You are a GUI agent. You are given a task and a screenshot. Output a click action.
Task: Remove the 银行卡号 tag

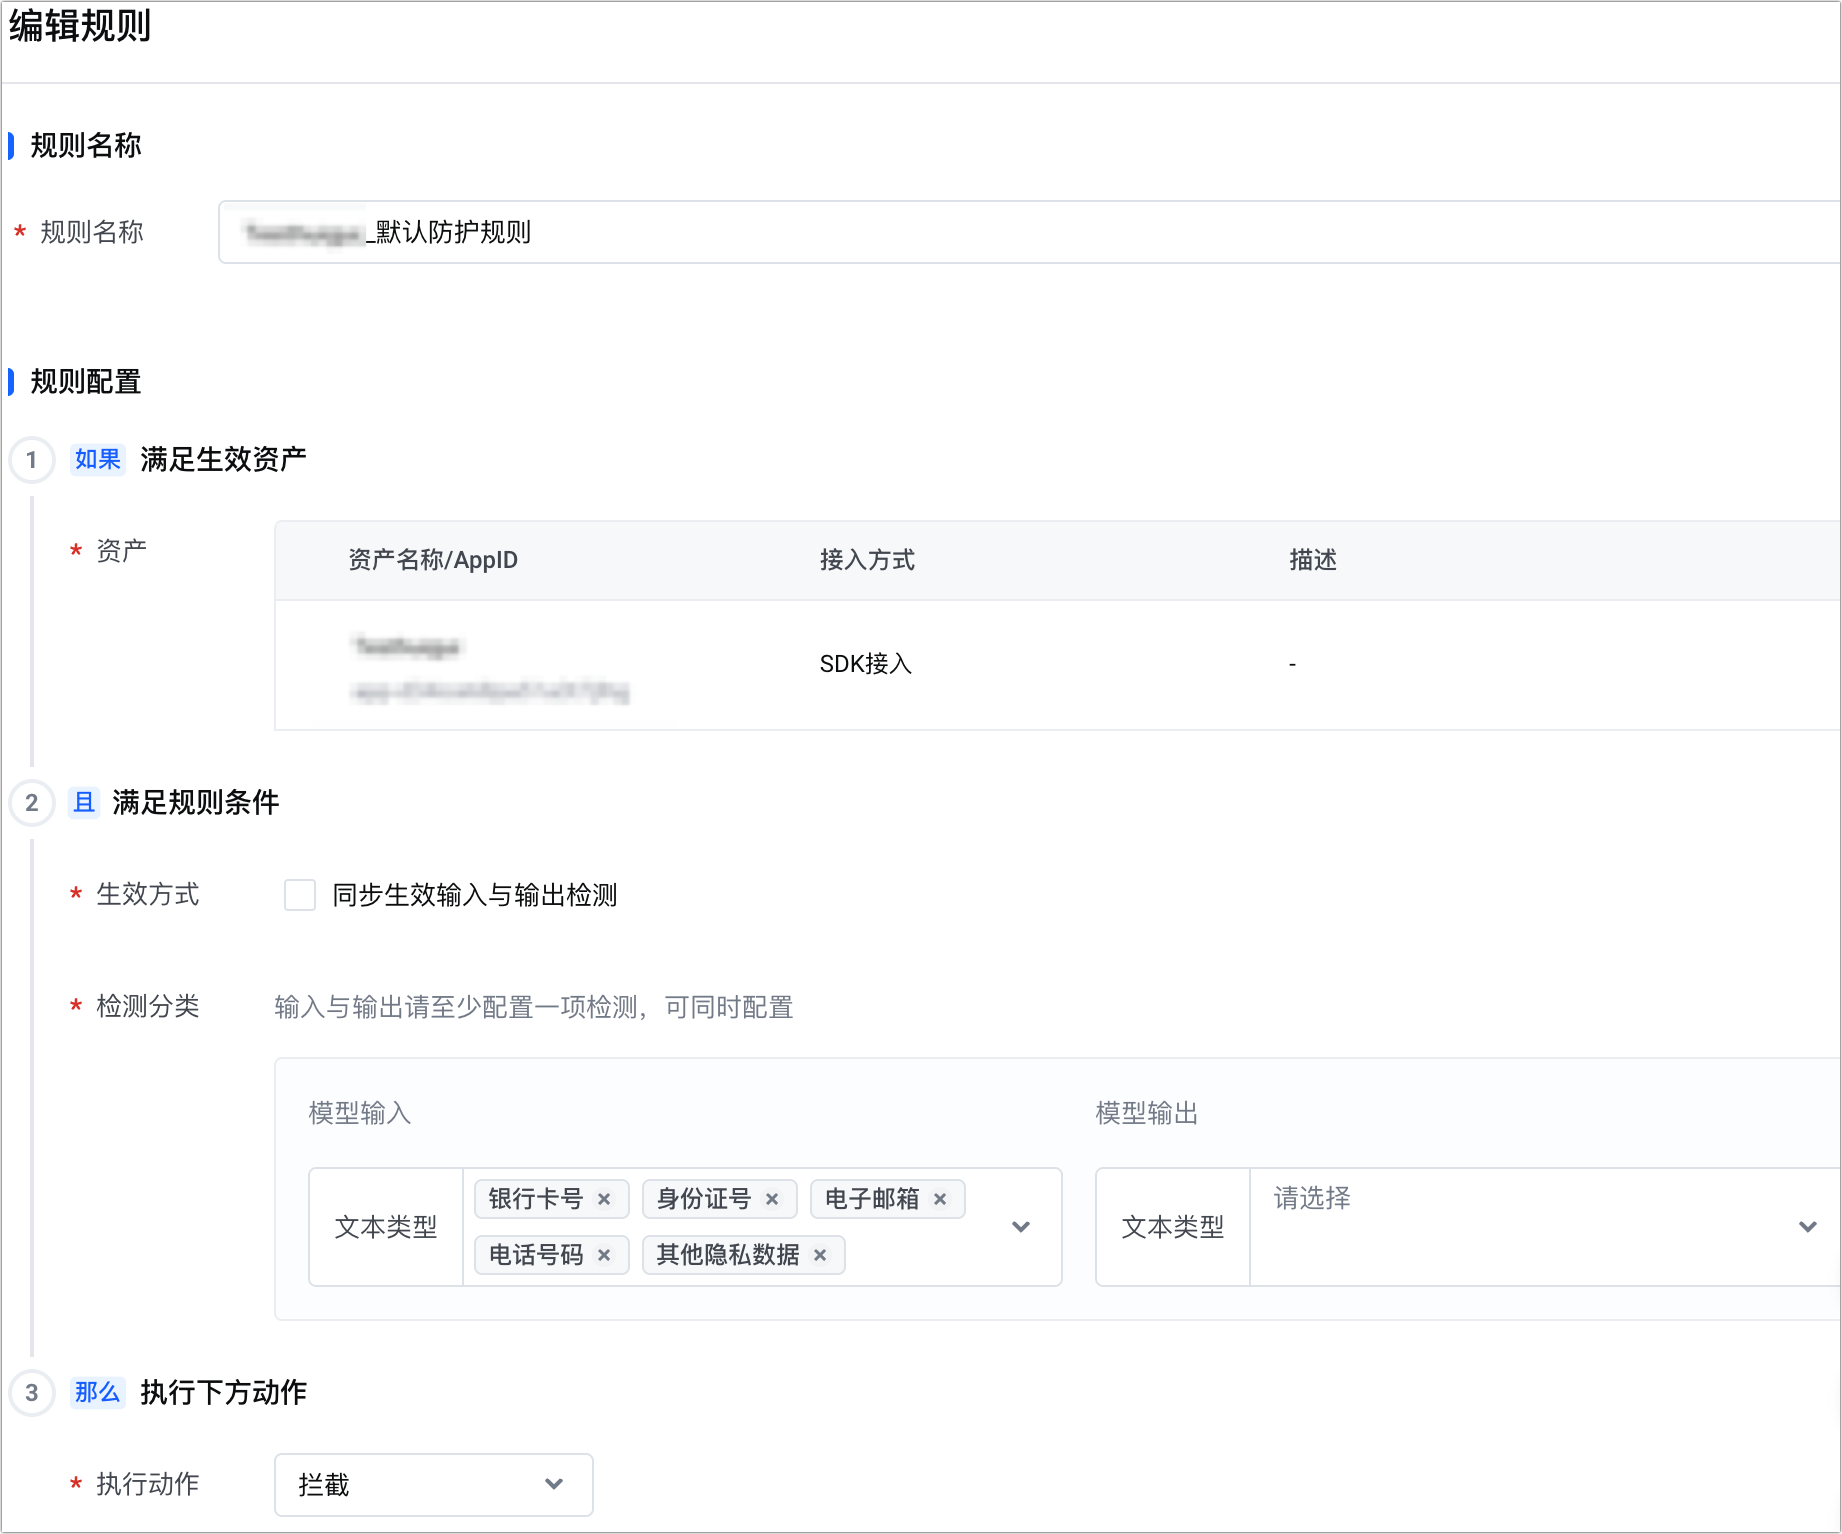(x=604, y=1199)
